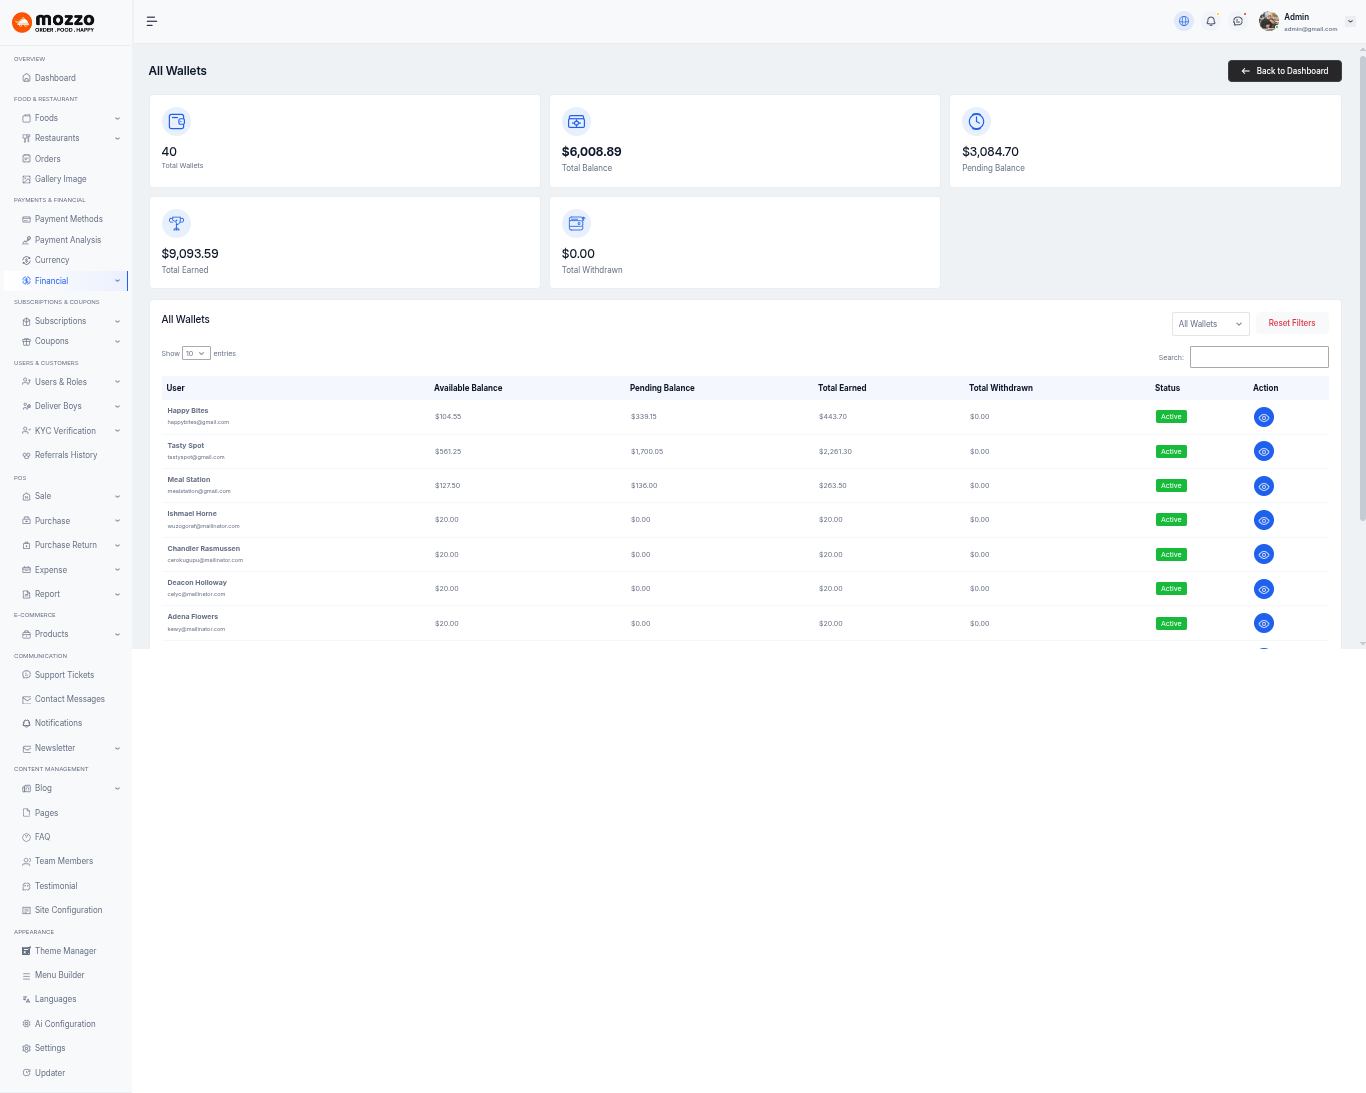Click Back to Dashboard button
Image resolution: width=1366 pixels, height=1093 pixels.
click(1284, 71)
